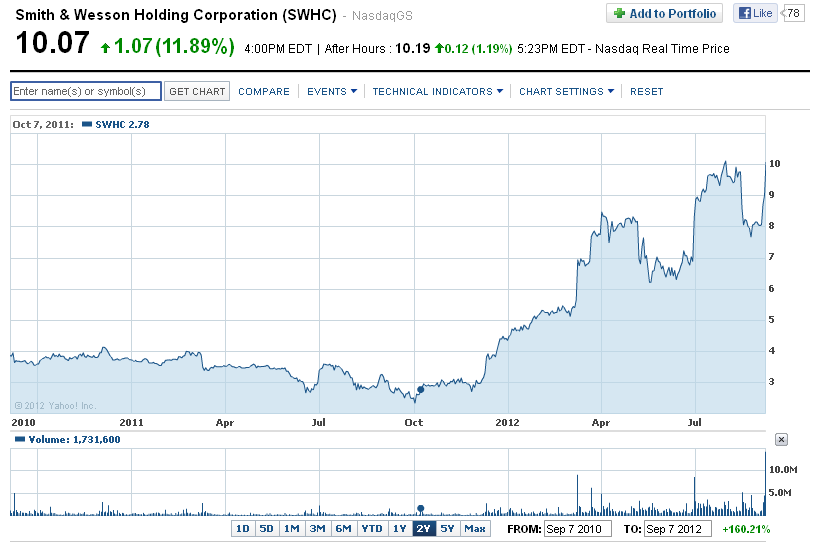The image size is (816, 542).
Task: Click the FROM date field Sep 7 2010
Action: point(577,529)
